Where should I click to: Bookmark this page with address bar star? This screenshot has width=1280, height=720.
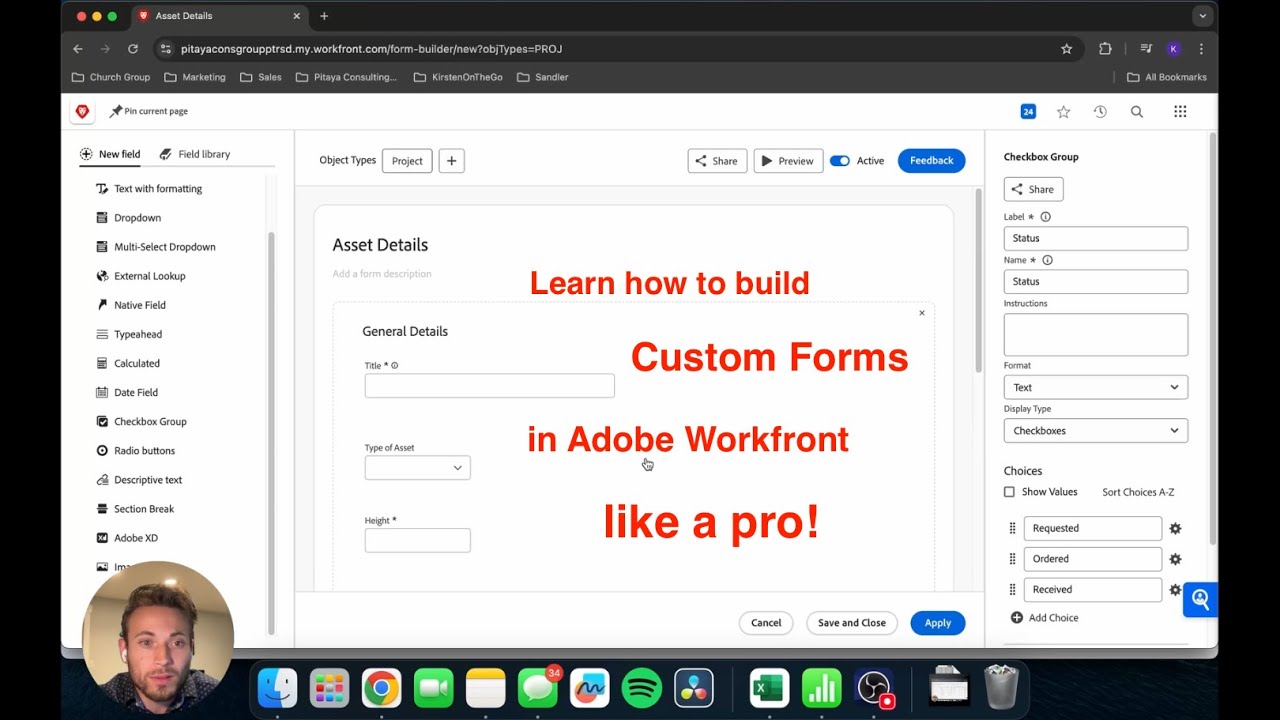(1066, 49)
